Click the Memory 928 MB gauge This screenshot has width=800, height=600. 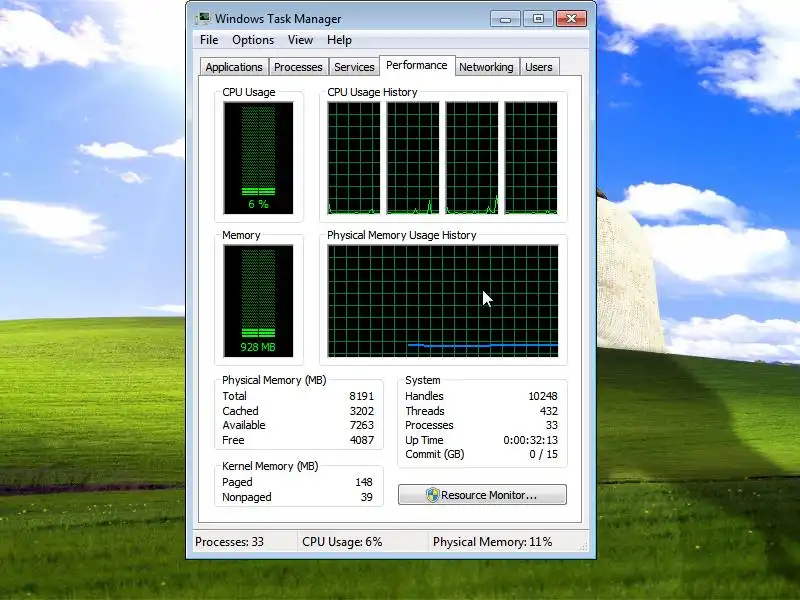258,301
